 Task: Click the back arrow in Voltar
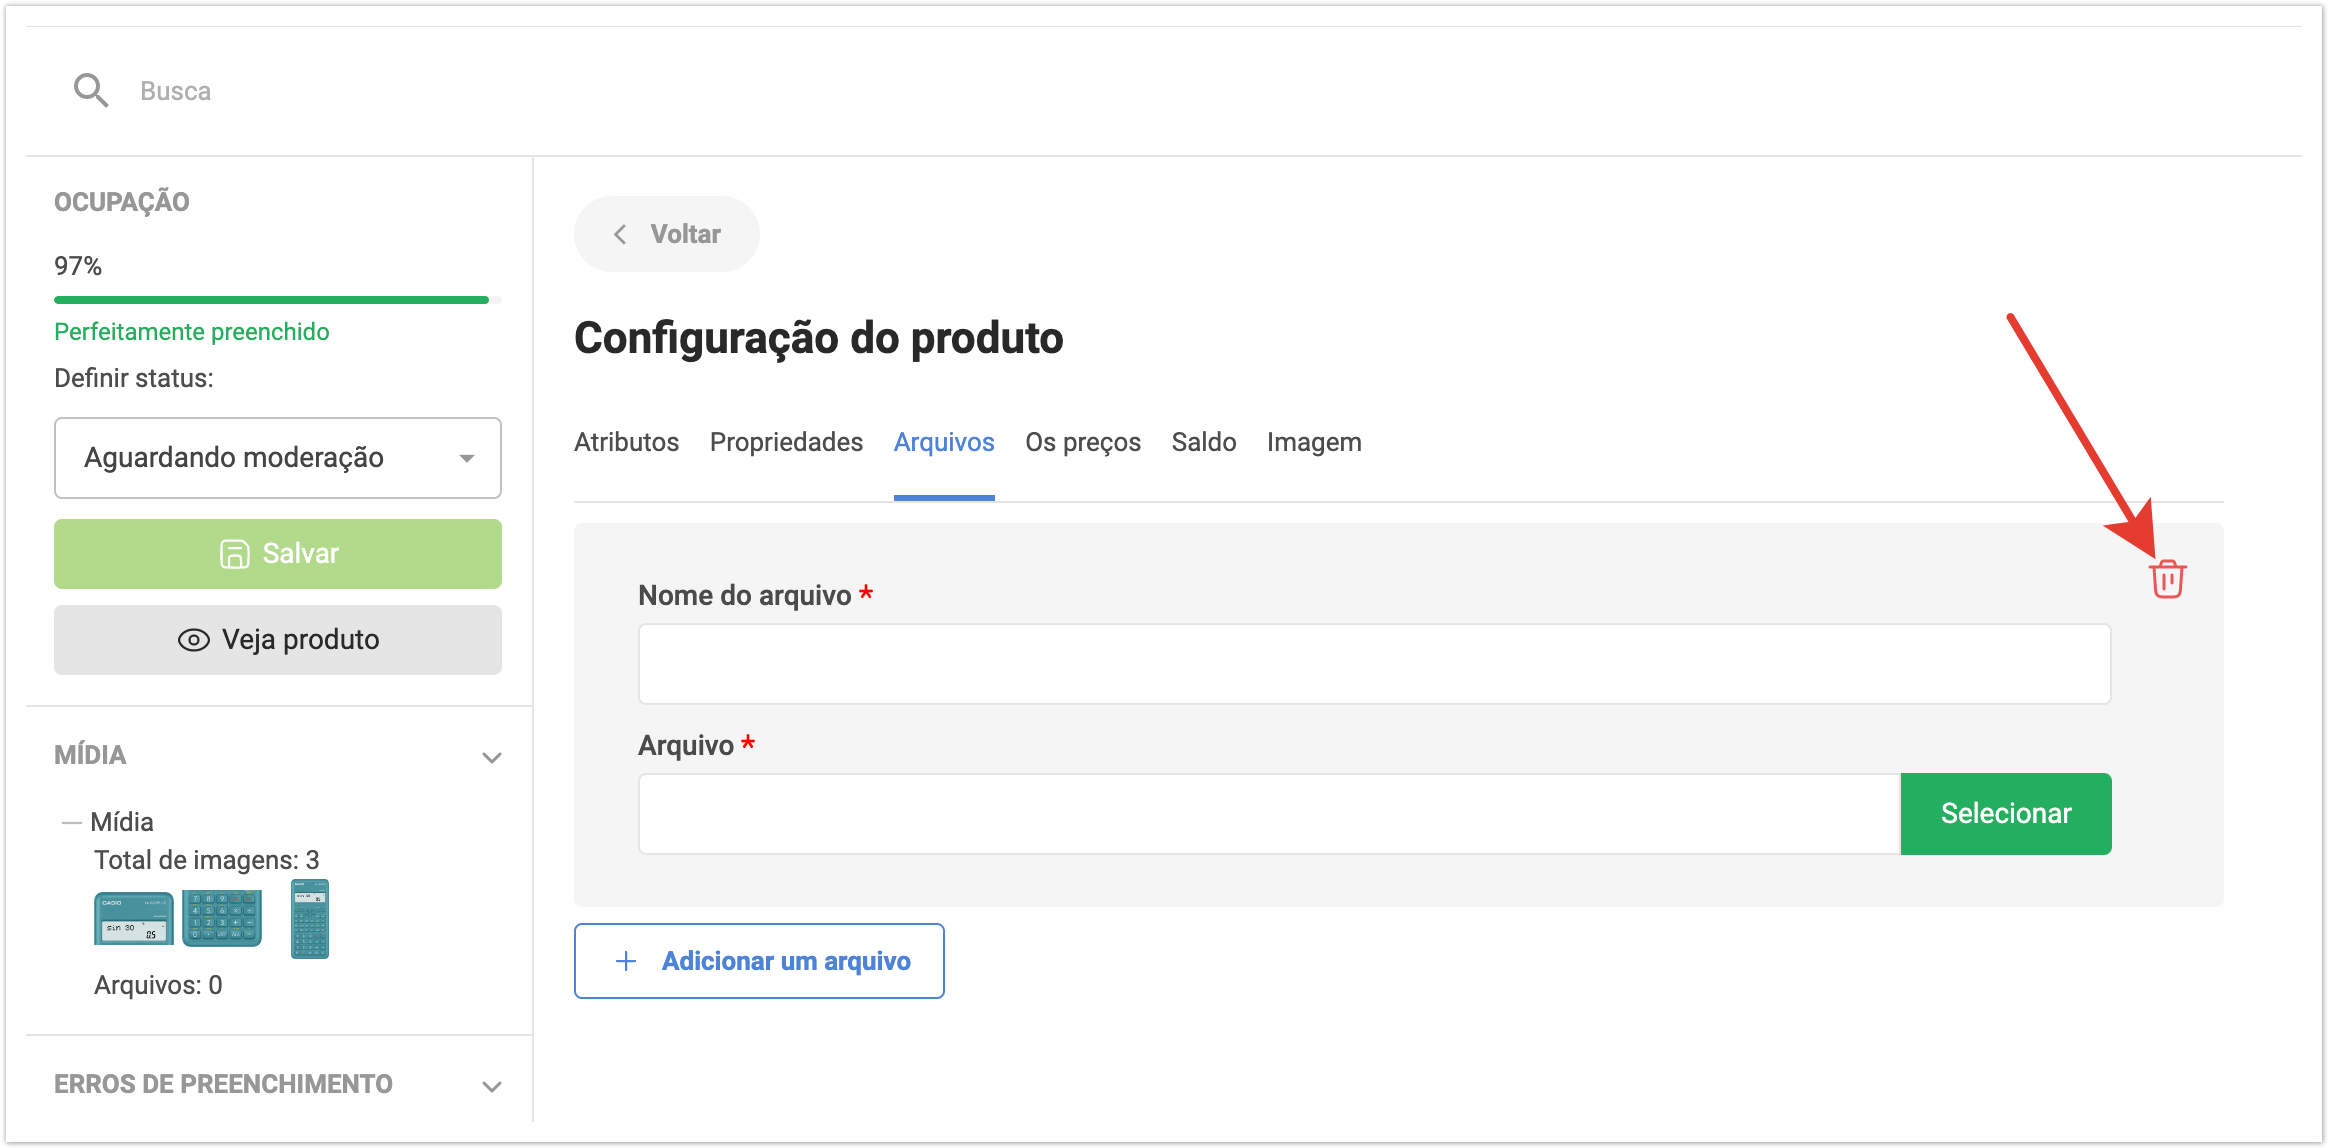click(620, 234)
